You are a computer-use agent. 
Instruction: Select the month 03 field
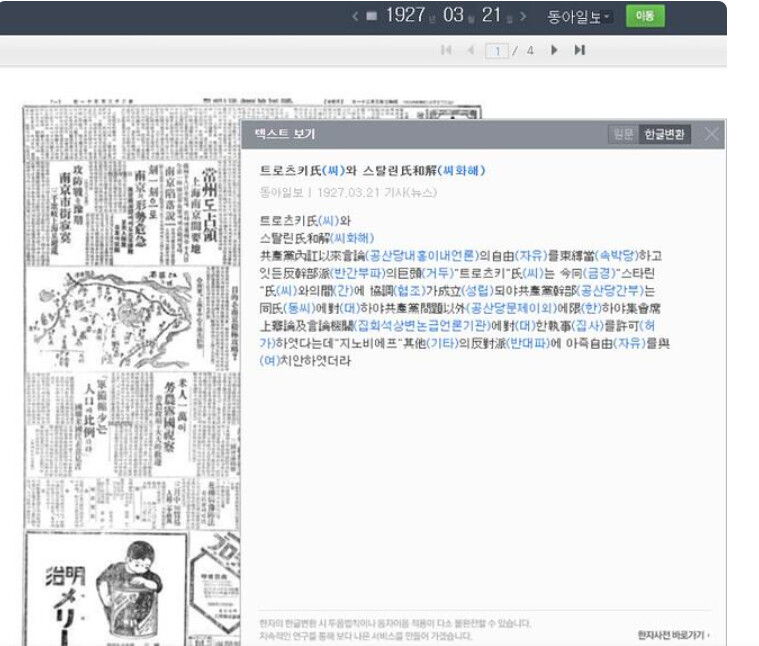(x=453, y=15)
